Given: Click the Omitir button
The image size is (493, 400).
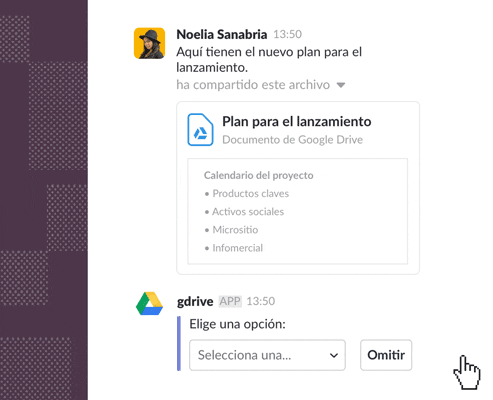Looking at the screenshot, I should [x=386, y=355].
